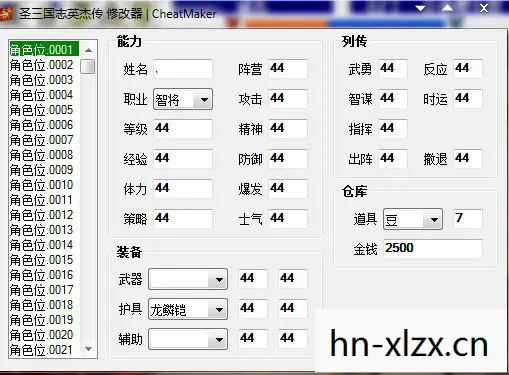Click the 时运 fortune input field
Image resolution: width=509 pixels, height=375 pixels.
pyautogui.click(x=468, y=99)
